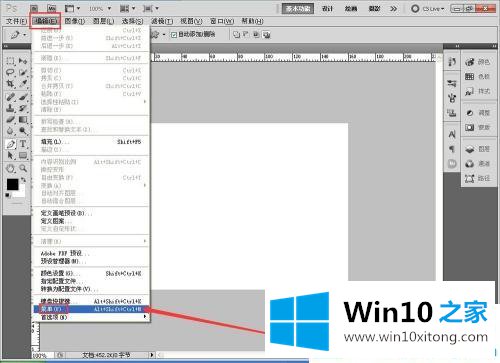Open the status bar info arrow
Viewport: 500px width, 363px height.
tap(152, 355)
